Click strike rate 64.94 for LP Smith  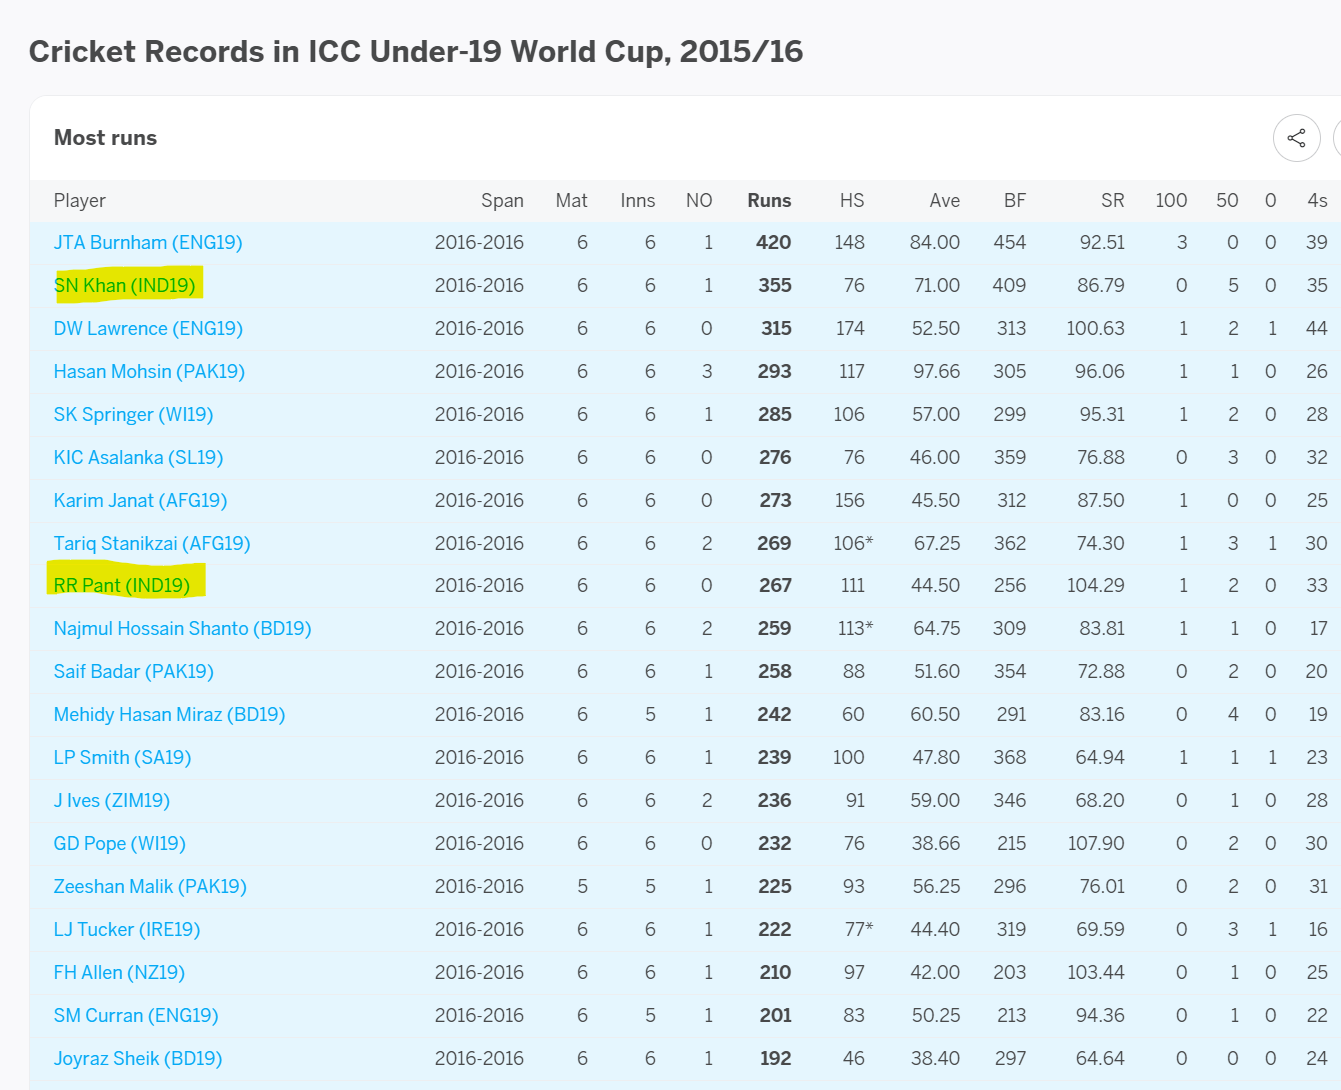pyautogui.click(x=1099, y=757)
